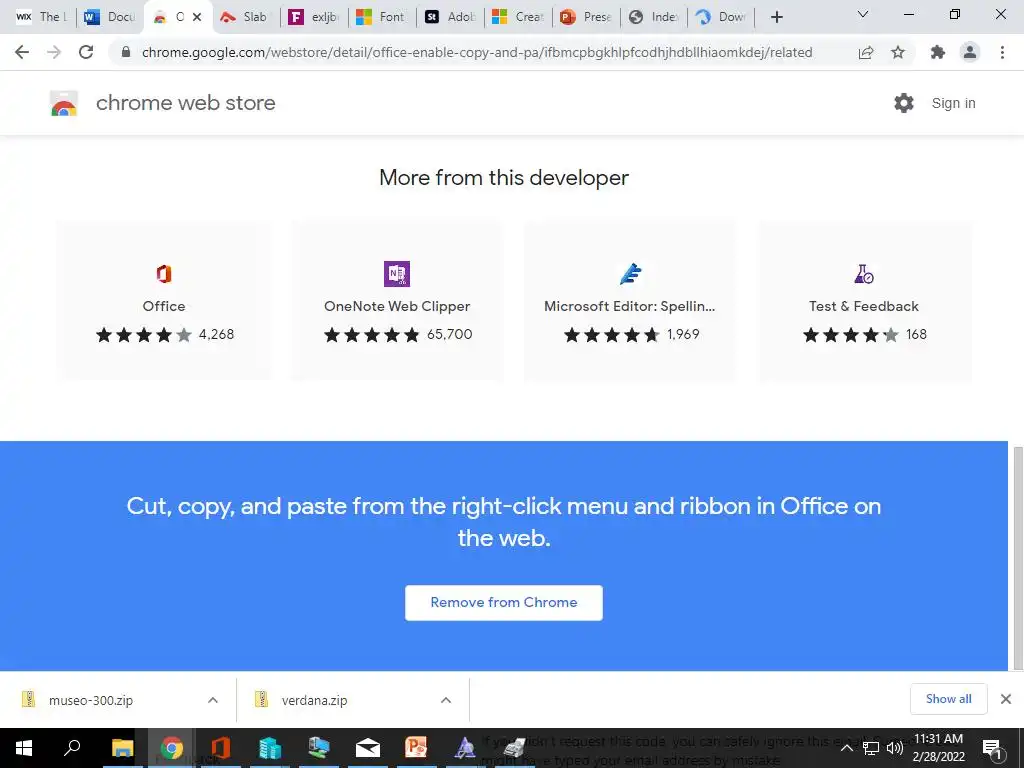Open the notification center icon
Screen dimensions: 1024x768
(993, 748)
